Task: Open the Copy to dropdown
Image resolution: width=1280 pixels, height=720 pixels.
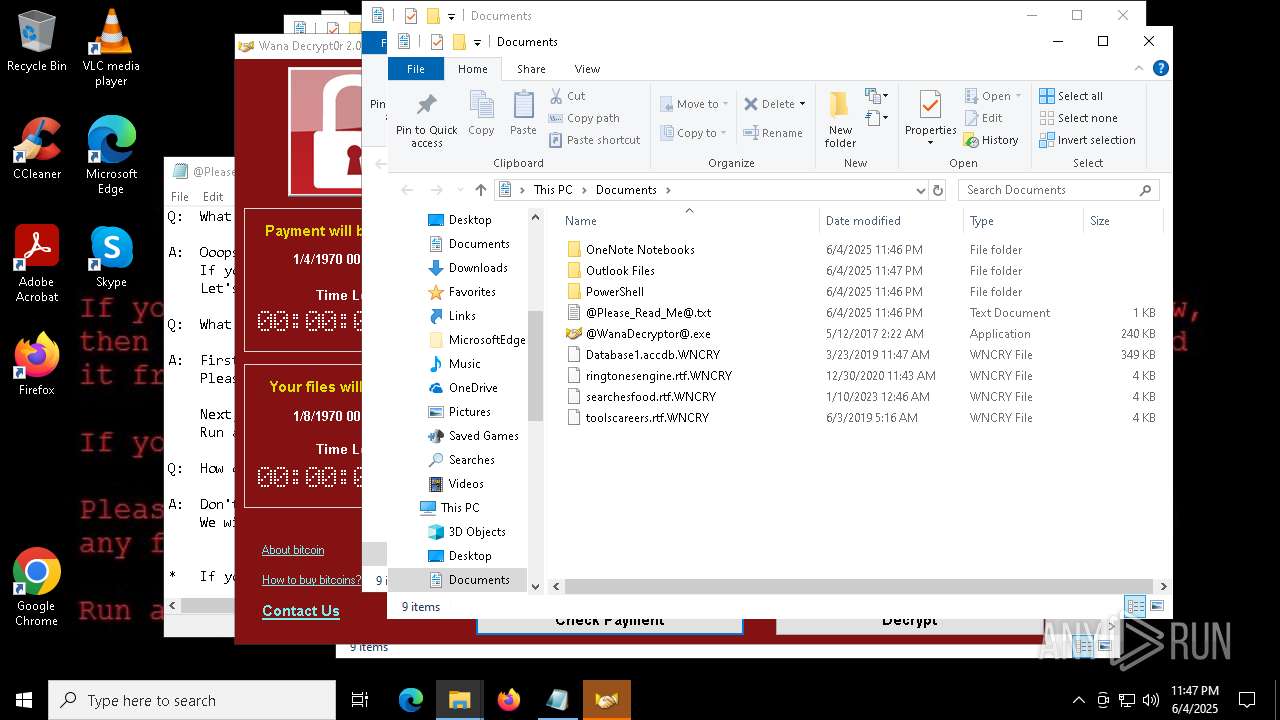Action: pyautogui.click(x=693, y=133)
